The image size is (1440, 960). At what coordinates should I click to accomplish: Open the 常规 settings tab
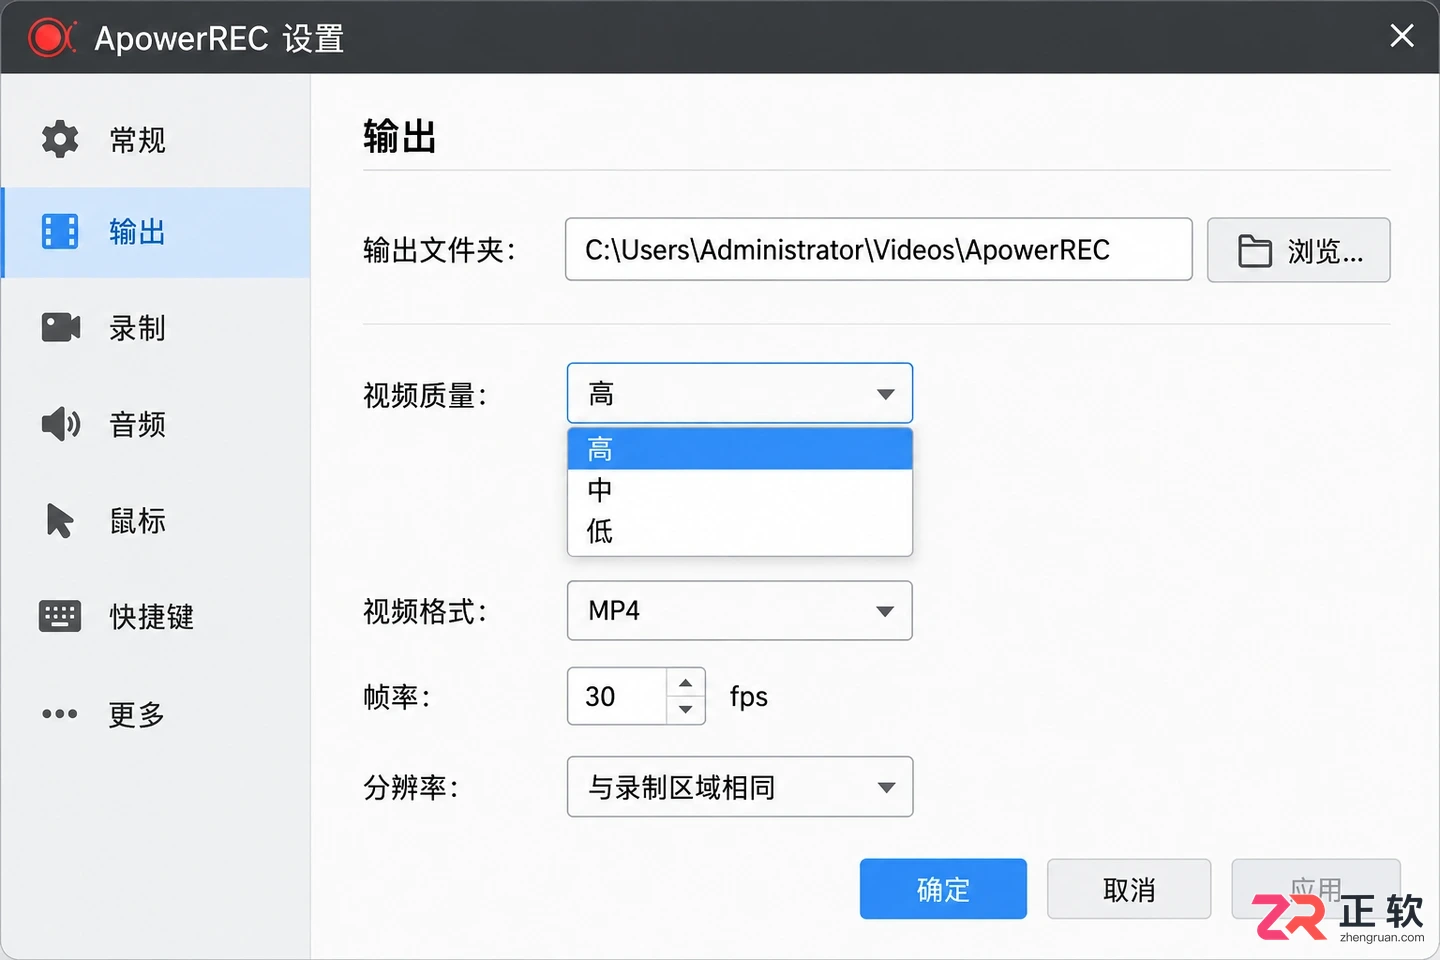tap(155, 139)
